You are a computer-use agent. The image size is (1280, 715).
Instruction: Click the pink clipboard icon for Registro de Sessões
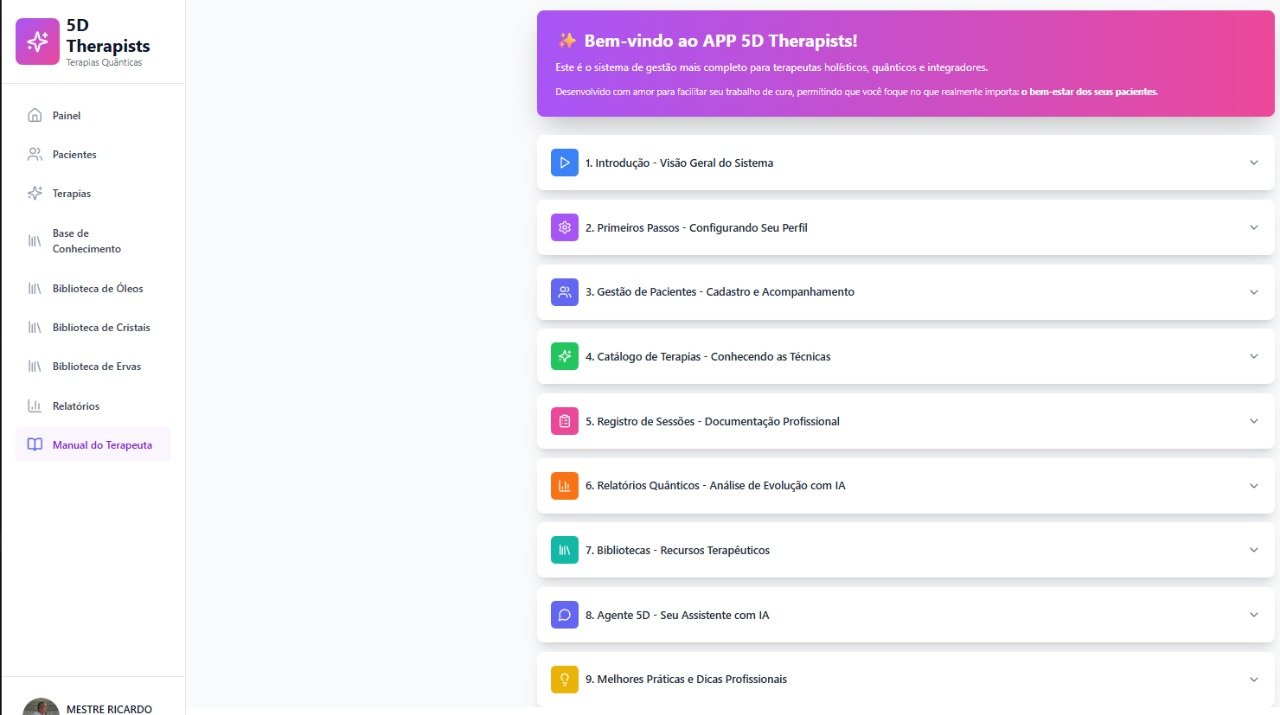565,421
